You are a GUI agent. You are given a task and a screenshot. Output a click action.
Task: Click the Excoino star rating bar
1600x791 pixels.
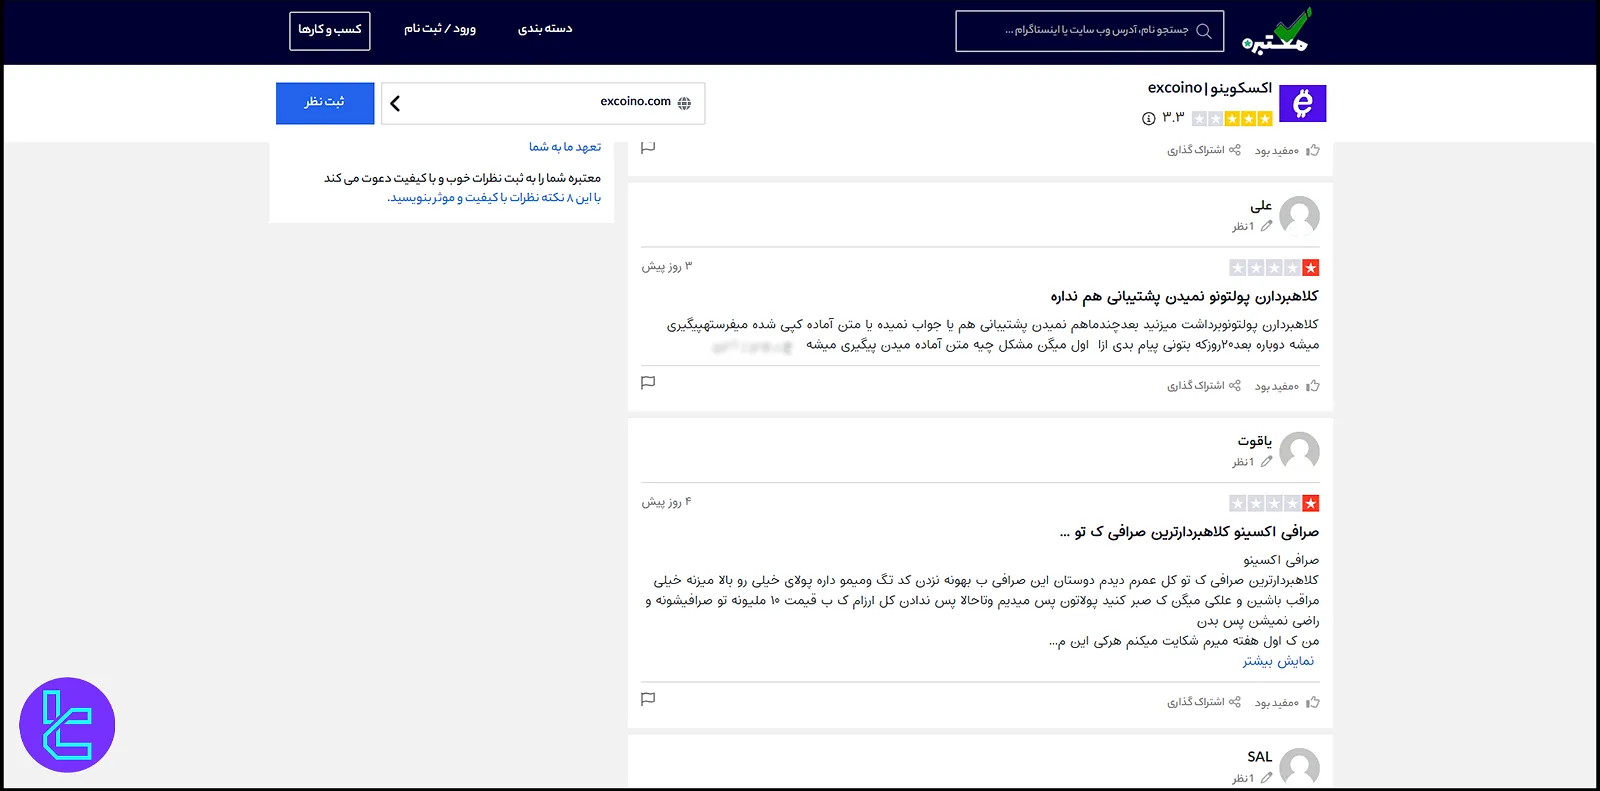pyautogui.click(x=1232, y=118)
